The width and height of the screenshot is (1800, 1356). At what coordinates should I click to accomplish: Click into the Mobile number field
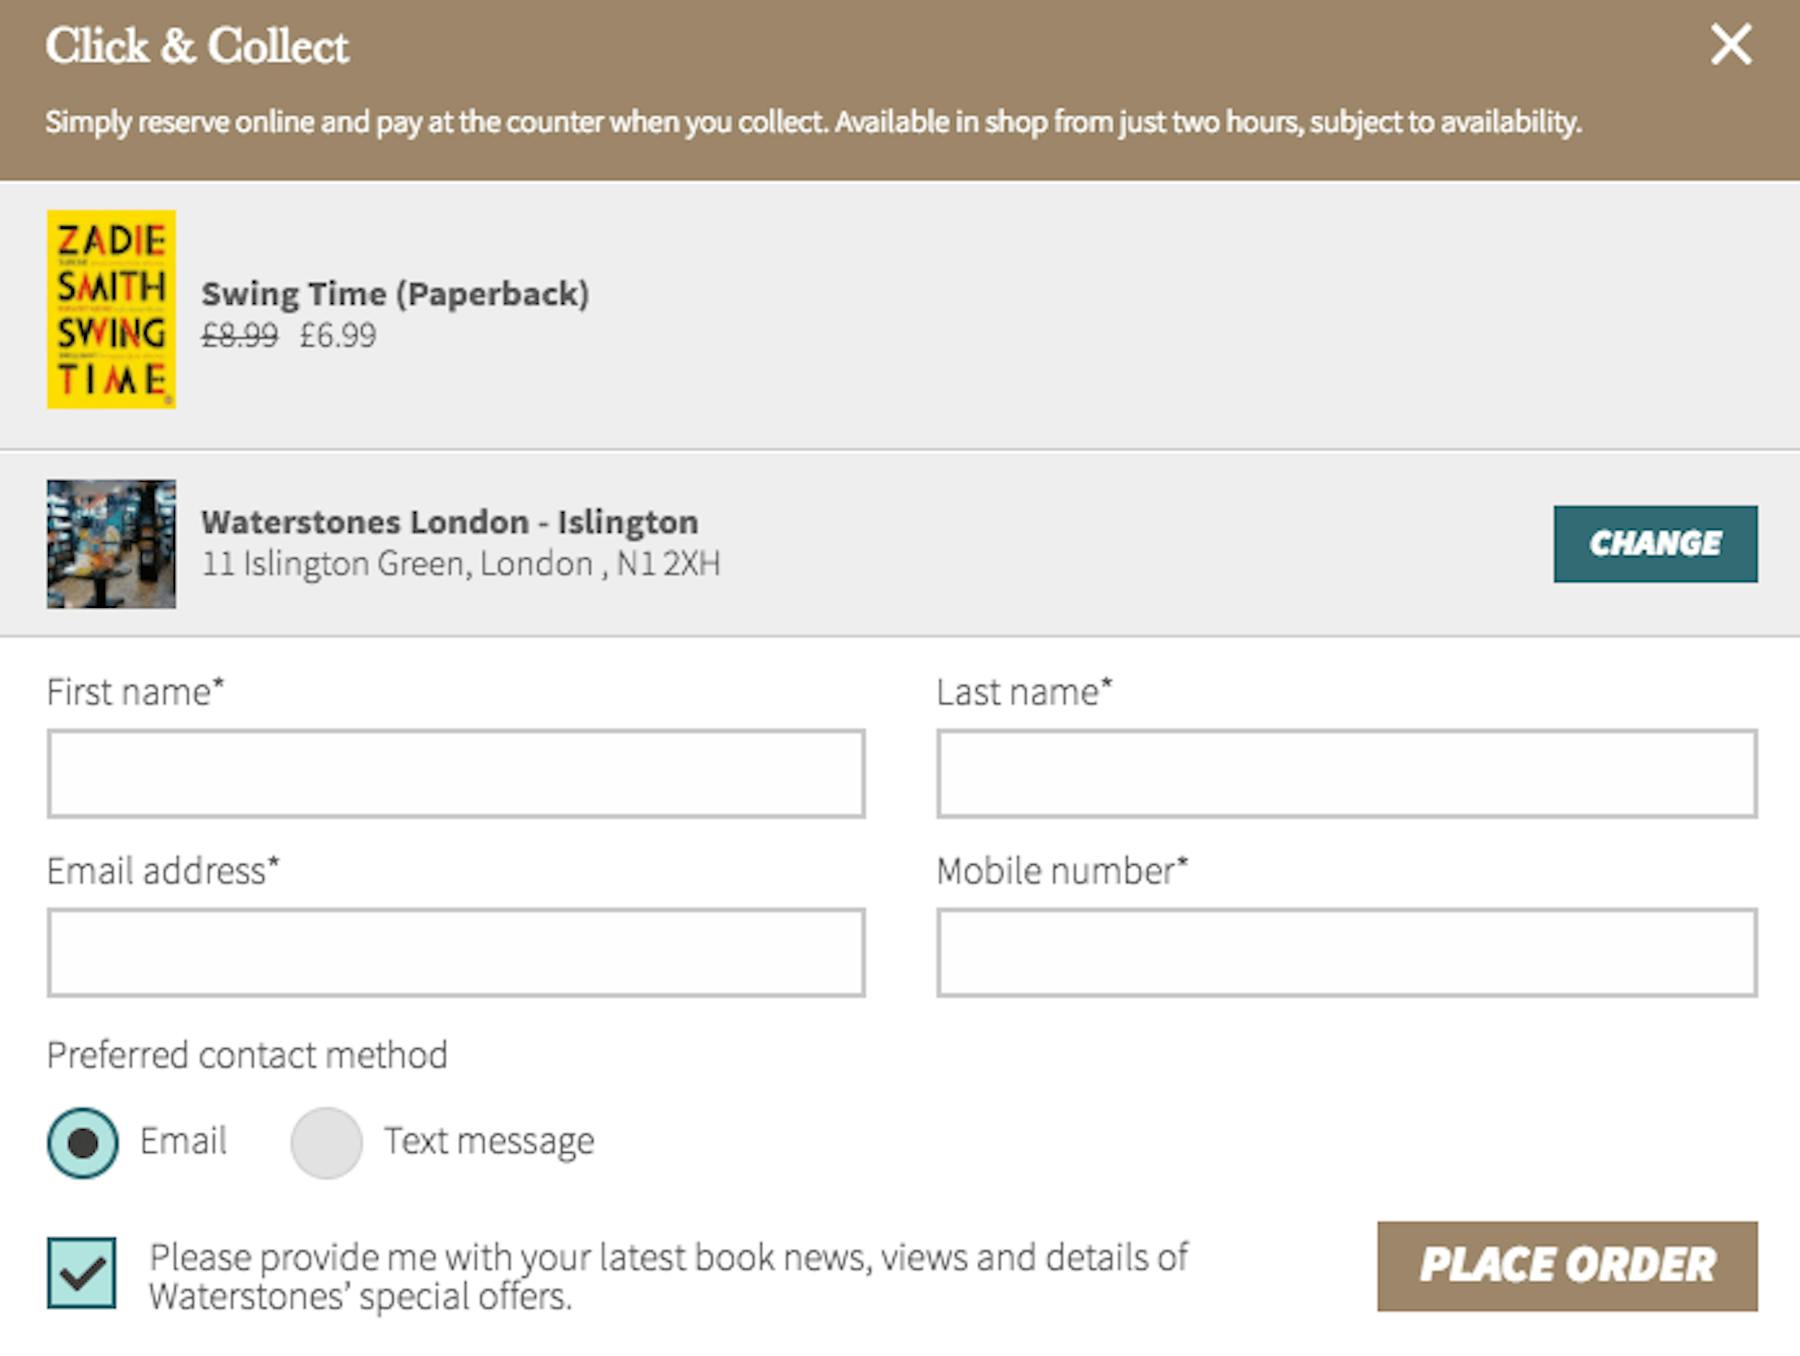(x=1347, y=953)
